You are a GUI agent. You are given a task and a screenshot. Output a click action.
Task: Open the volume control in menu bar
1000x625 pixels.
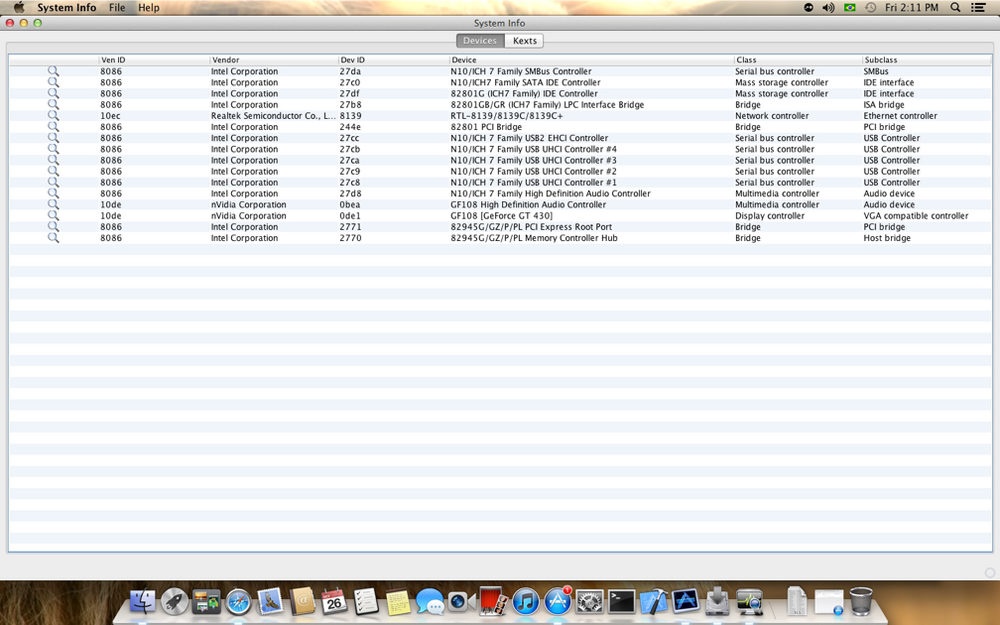[828, 7]
